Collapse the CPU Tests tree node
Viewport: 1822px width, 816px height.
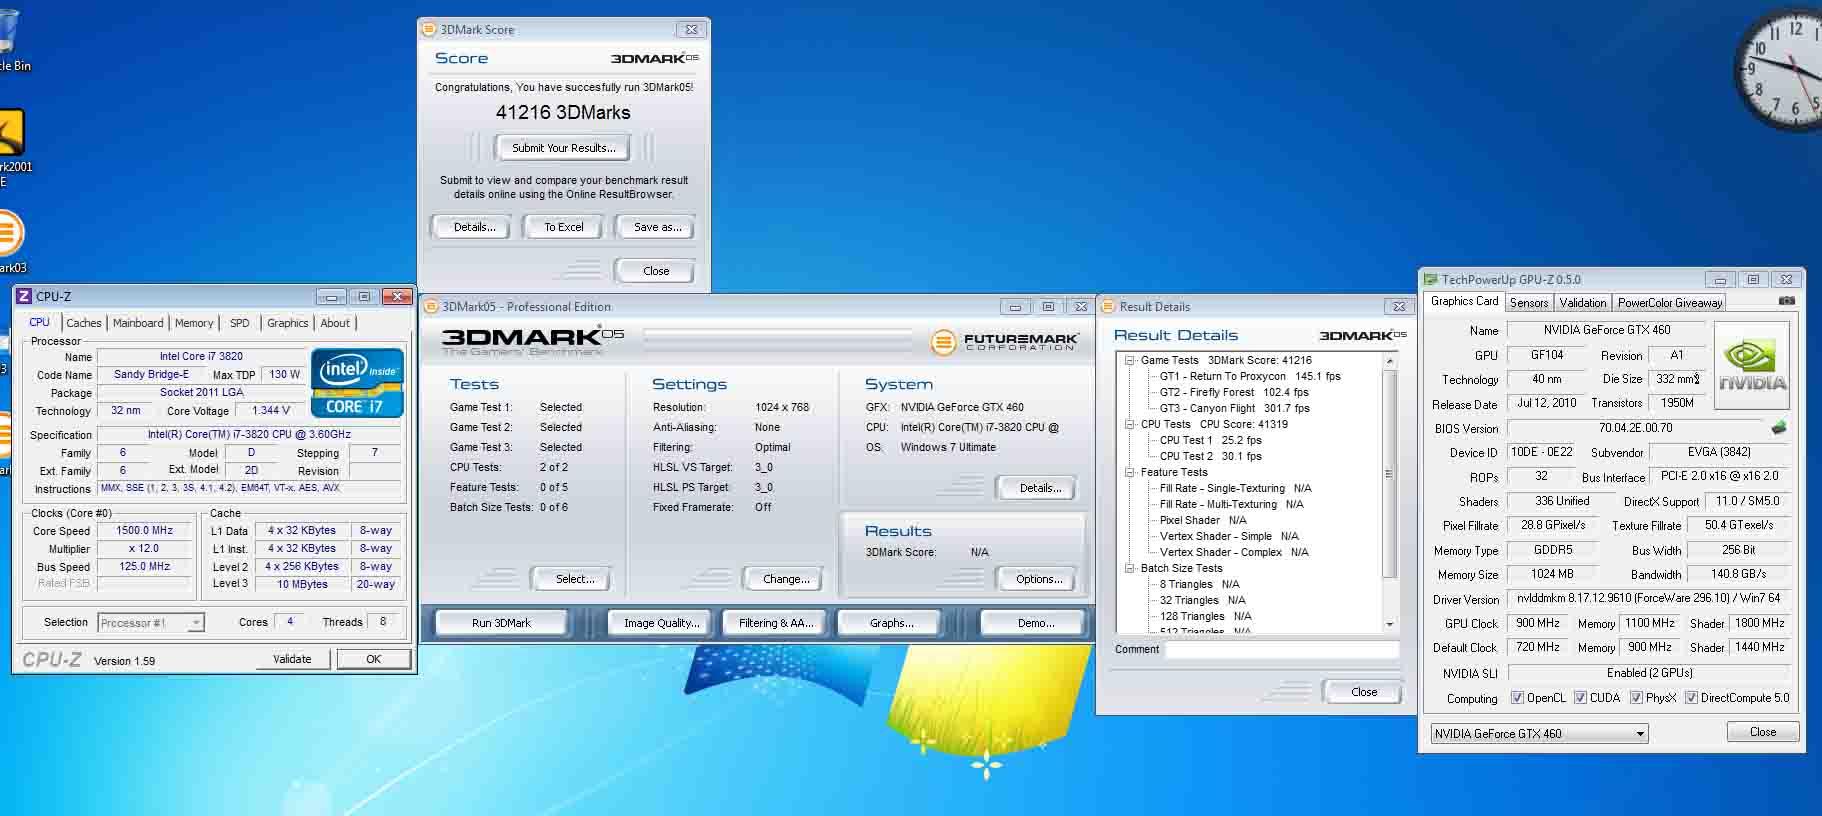(1130, 424)
